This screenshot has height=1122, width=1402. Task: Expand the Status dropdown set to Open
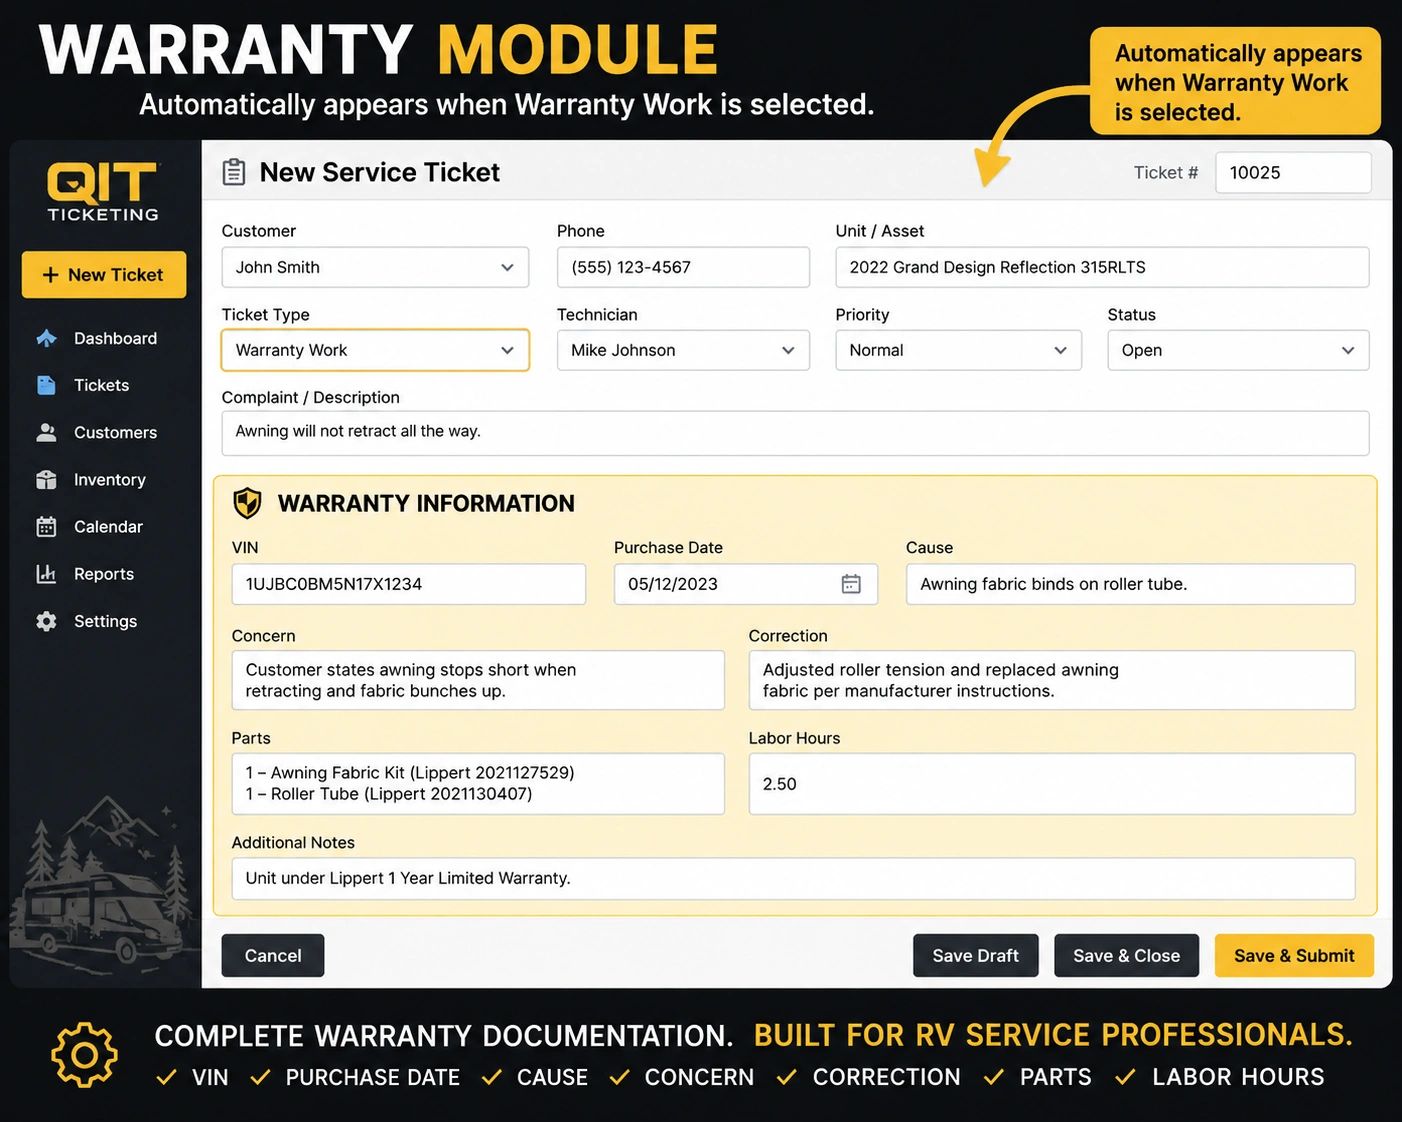click(x=1238, y=350)
